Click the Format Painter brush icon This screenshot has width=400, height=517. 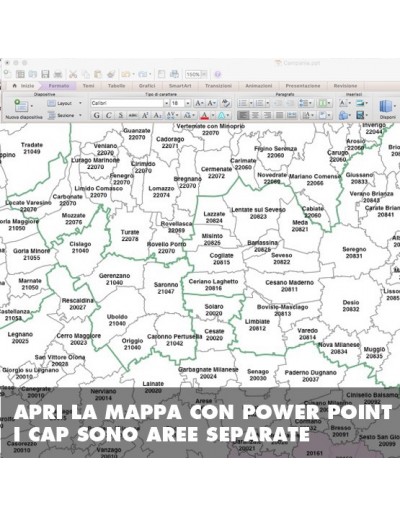(111, 74)
